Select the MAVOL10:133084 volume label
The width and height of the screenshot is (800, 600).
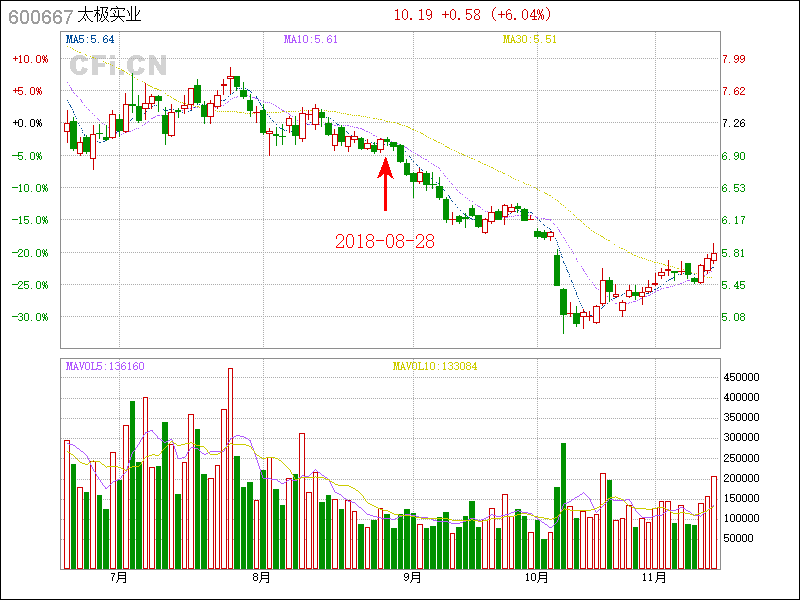point(435,366)
